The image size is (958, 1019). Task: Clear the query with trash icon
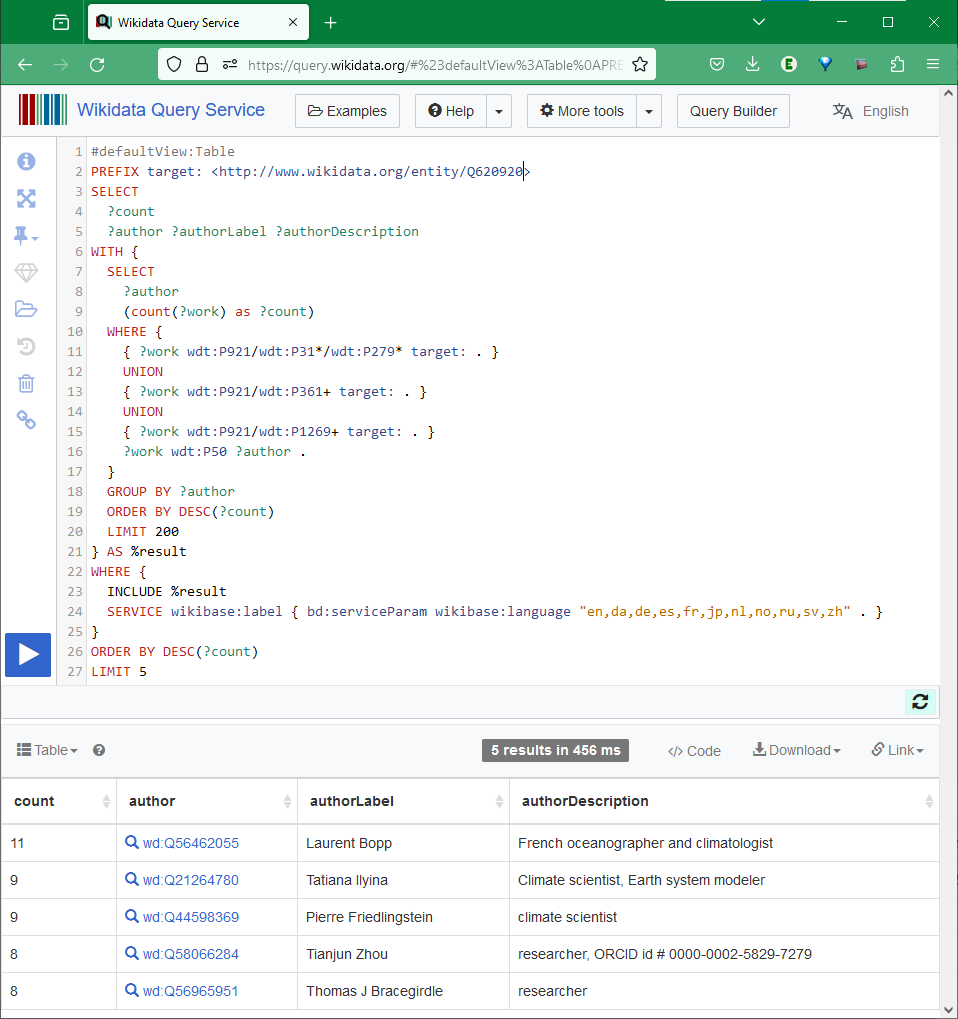tap(26, 383)
